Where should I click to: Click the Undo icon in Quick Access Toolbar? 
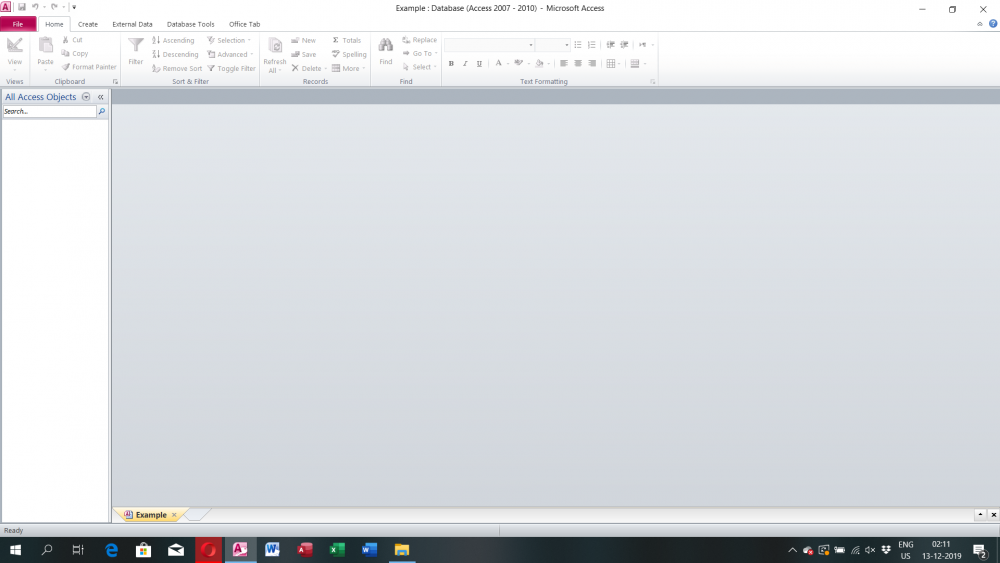[x=35, y=7]
